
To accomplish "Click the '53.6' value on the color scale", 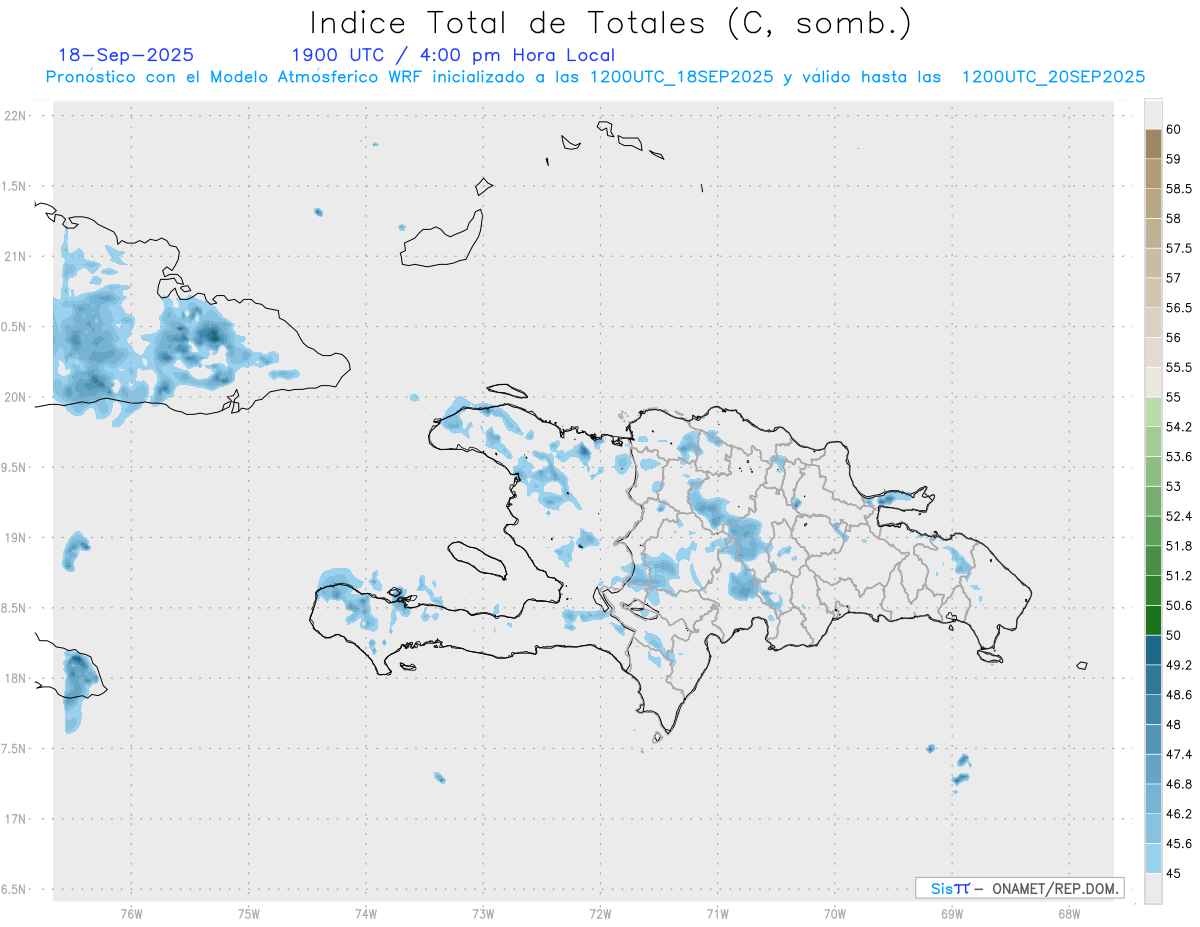I will [1179, 457].
